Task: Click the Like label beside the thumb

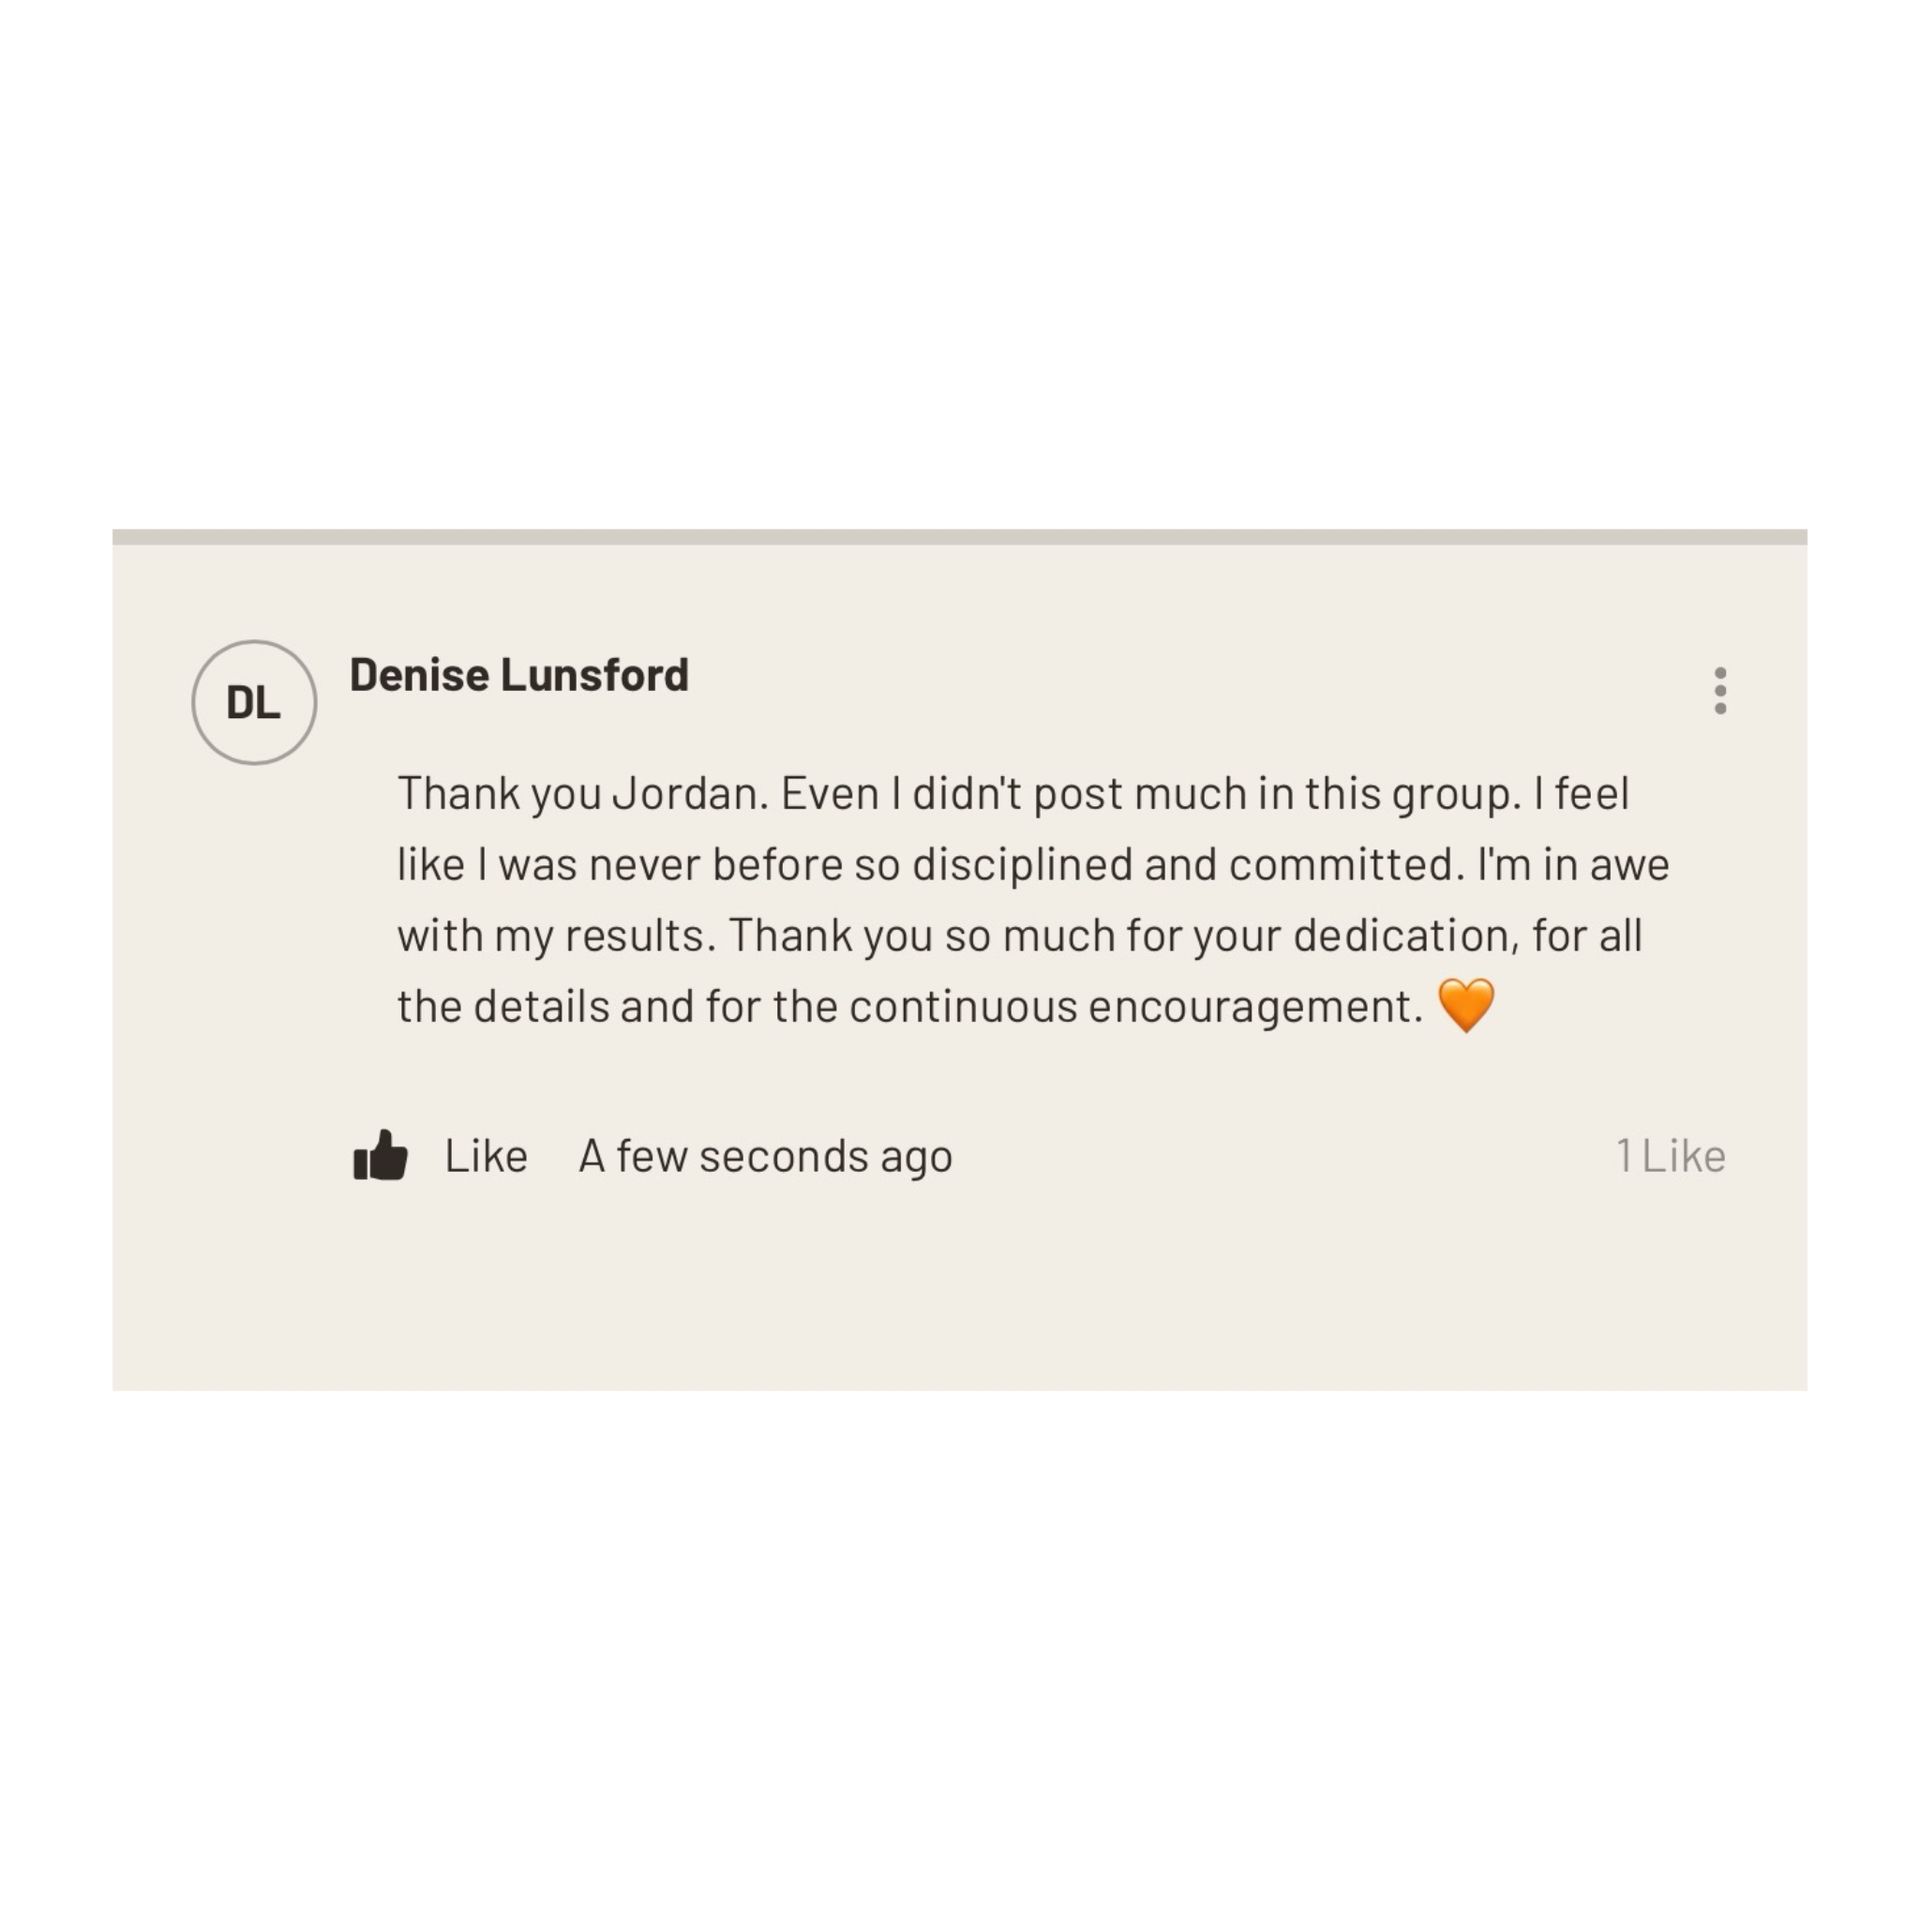Action: coord(486,1156)
